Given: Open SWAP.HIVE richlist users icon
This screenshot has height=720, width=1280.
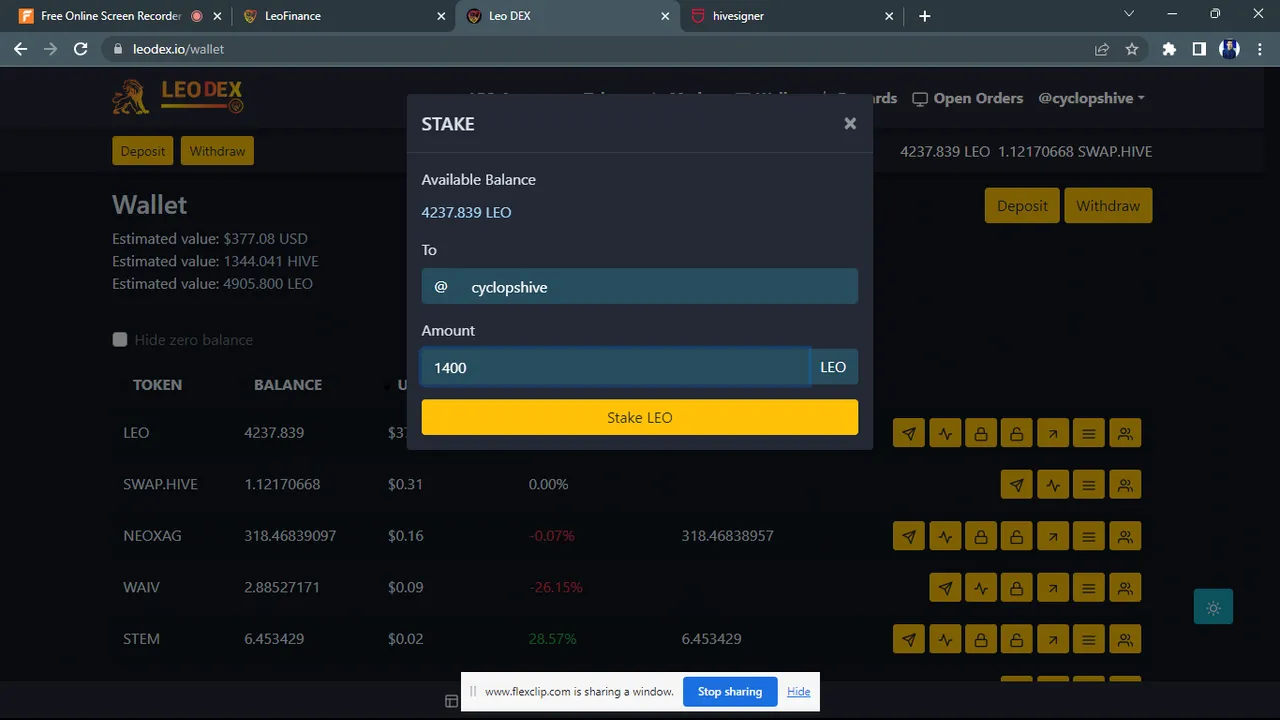Looking at the screenshot, I should click(x=1125, y=485).
